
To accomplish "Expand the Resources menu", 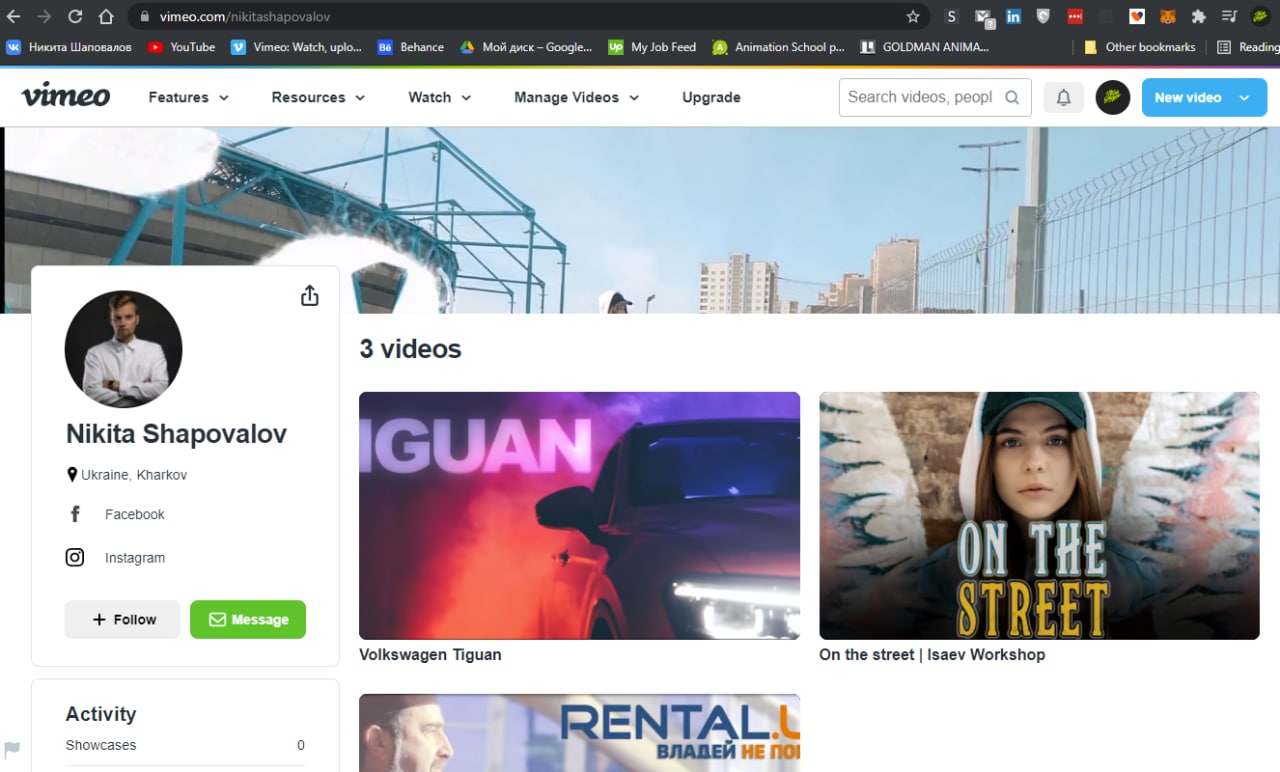I will (318, 97).
